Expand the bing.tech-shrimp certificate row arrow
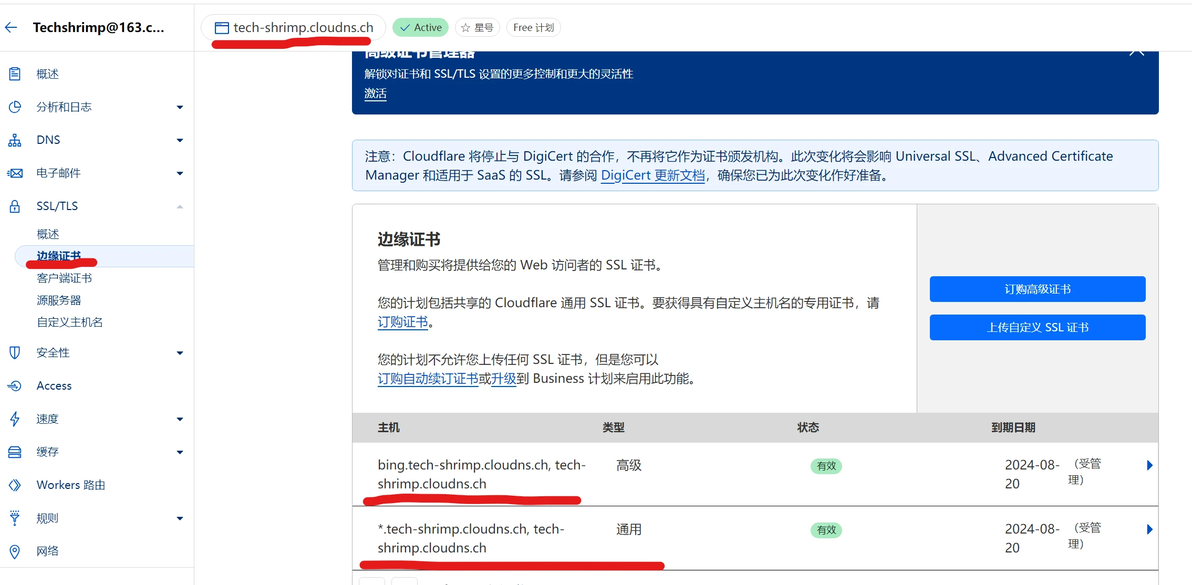1192x585 pixels. point(1150,465)
